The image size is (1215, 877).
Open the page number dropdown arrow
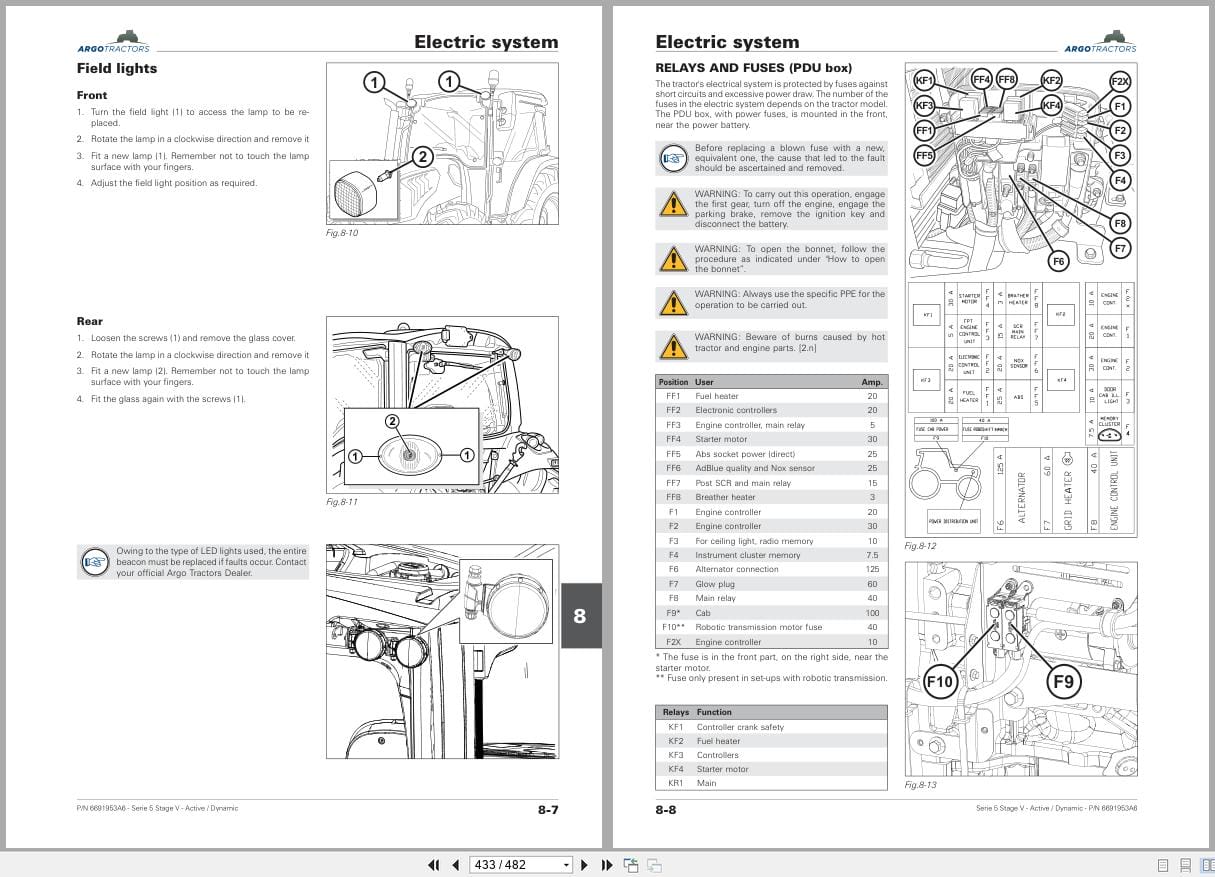click(566, 865)
